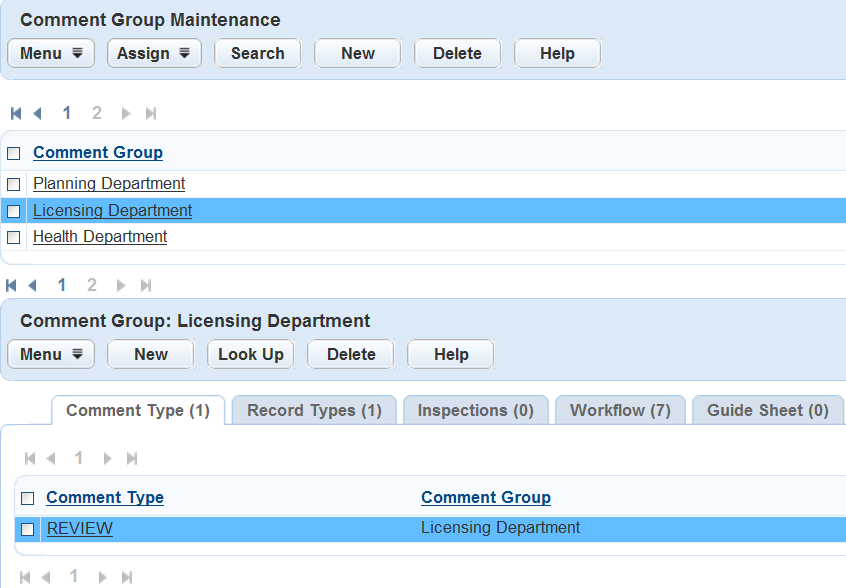Click previous page arrow in top pager
The height and width of the screenshot is (588, 846).
[x=38, y=113]
